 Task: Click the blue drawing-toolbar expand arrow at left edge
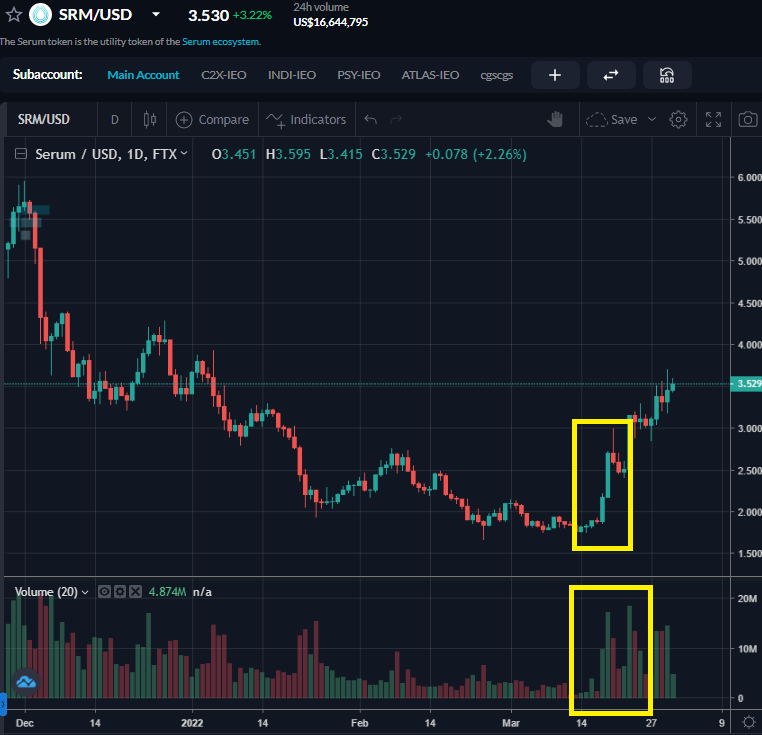pos(3,704)
